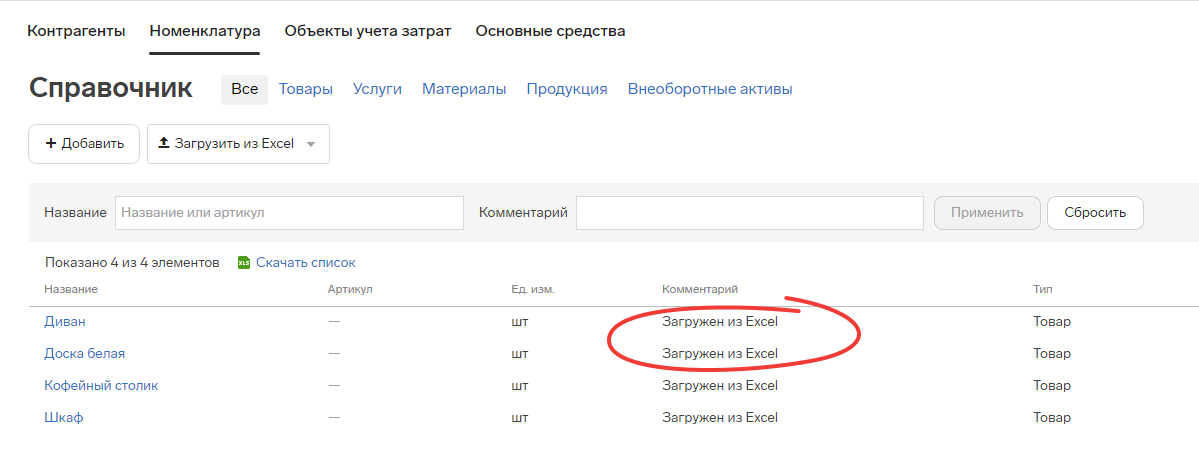Open the Контрагенты tab
1199x452 pixels.
76,31
